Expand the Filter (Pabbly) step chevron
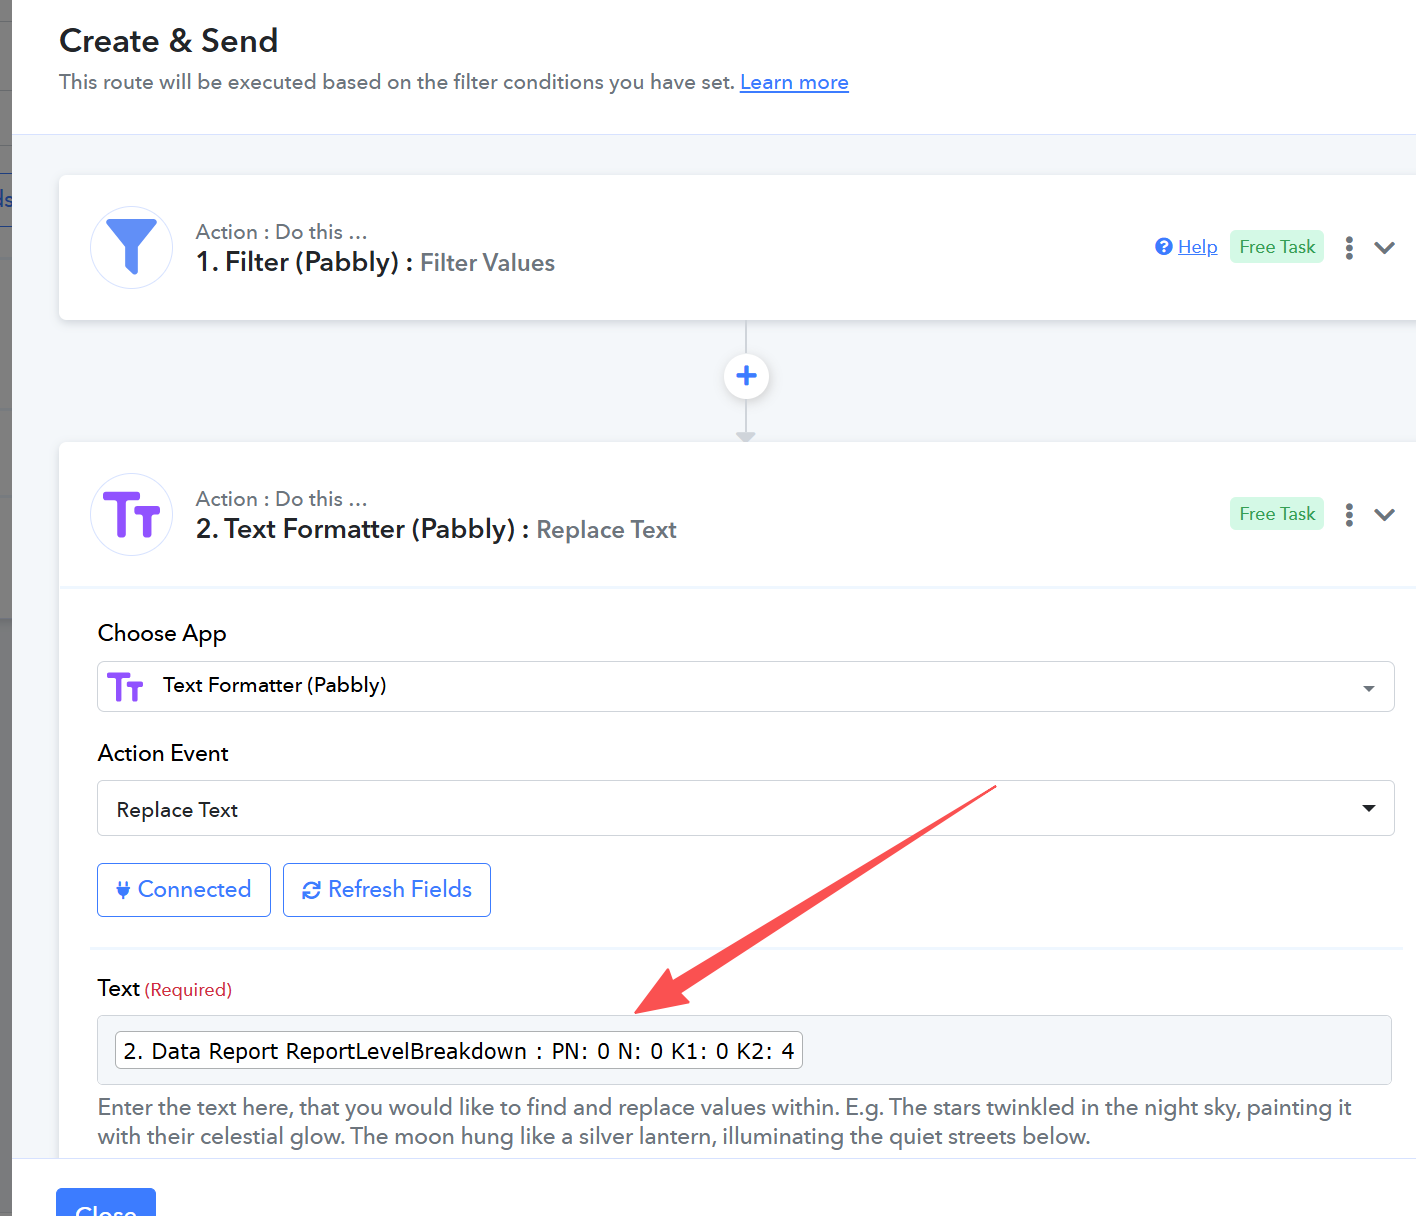Image resolution: width=1416 pixels, height=1216 pixels. click(1384, 247)
